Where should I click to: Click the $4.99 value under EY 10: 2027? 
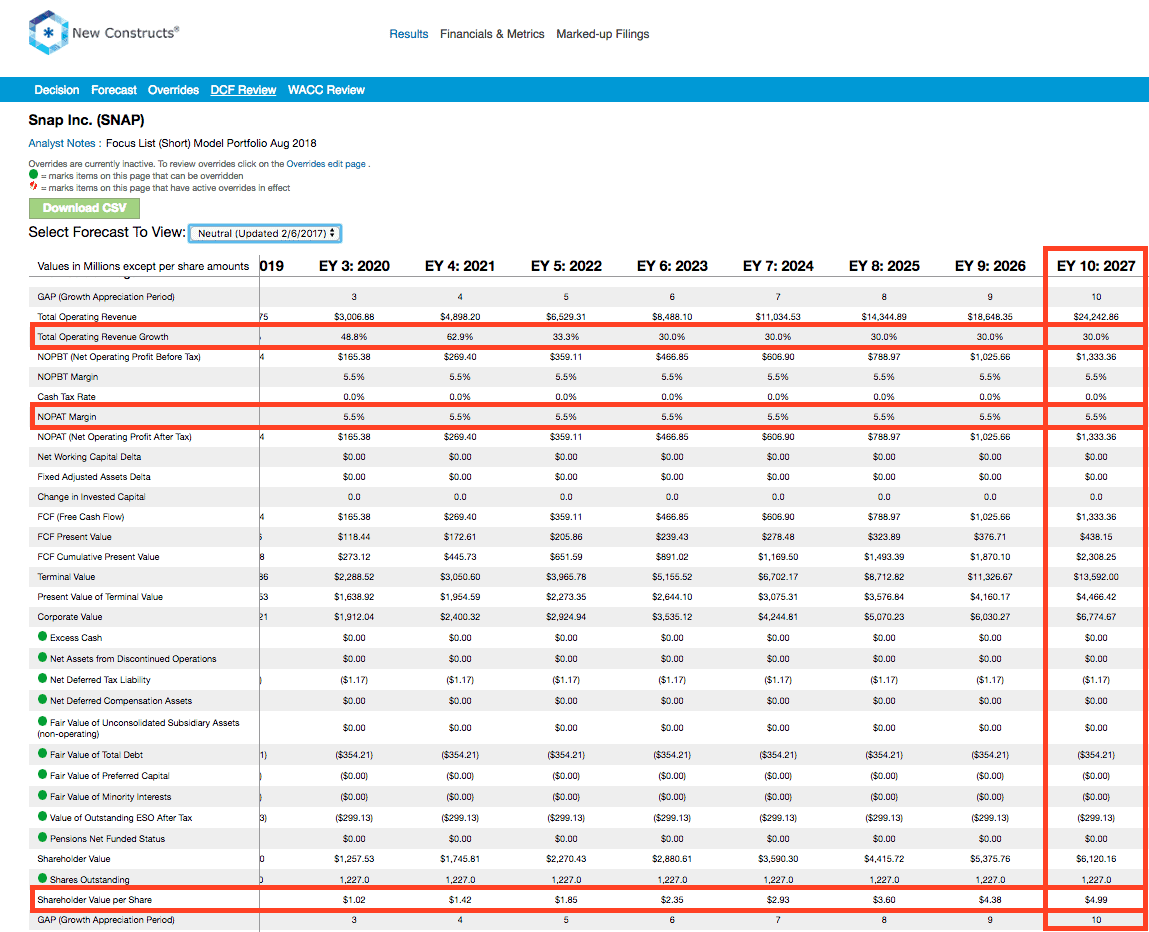click(x=1096, y=900)
